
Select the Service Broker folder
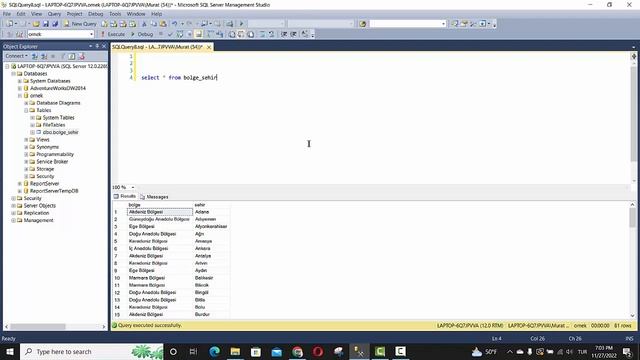tap(52, 162)
